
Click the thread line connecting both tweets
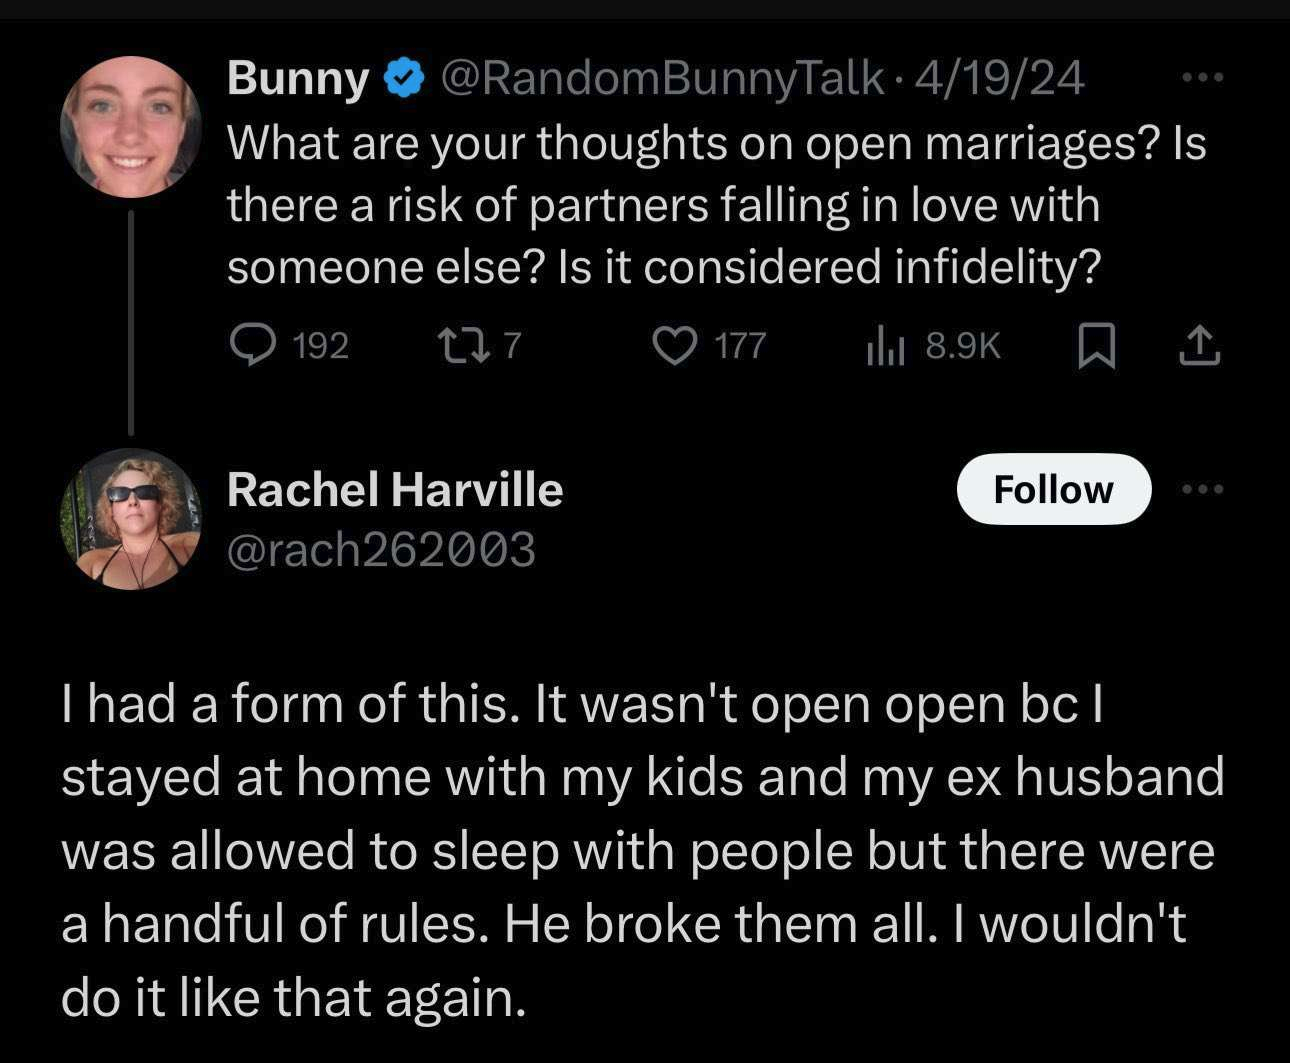click(131, 320)
